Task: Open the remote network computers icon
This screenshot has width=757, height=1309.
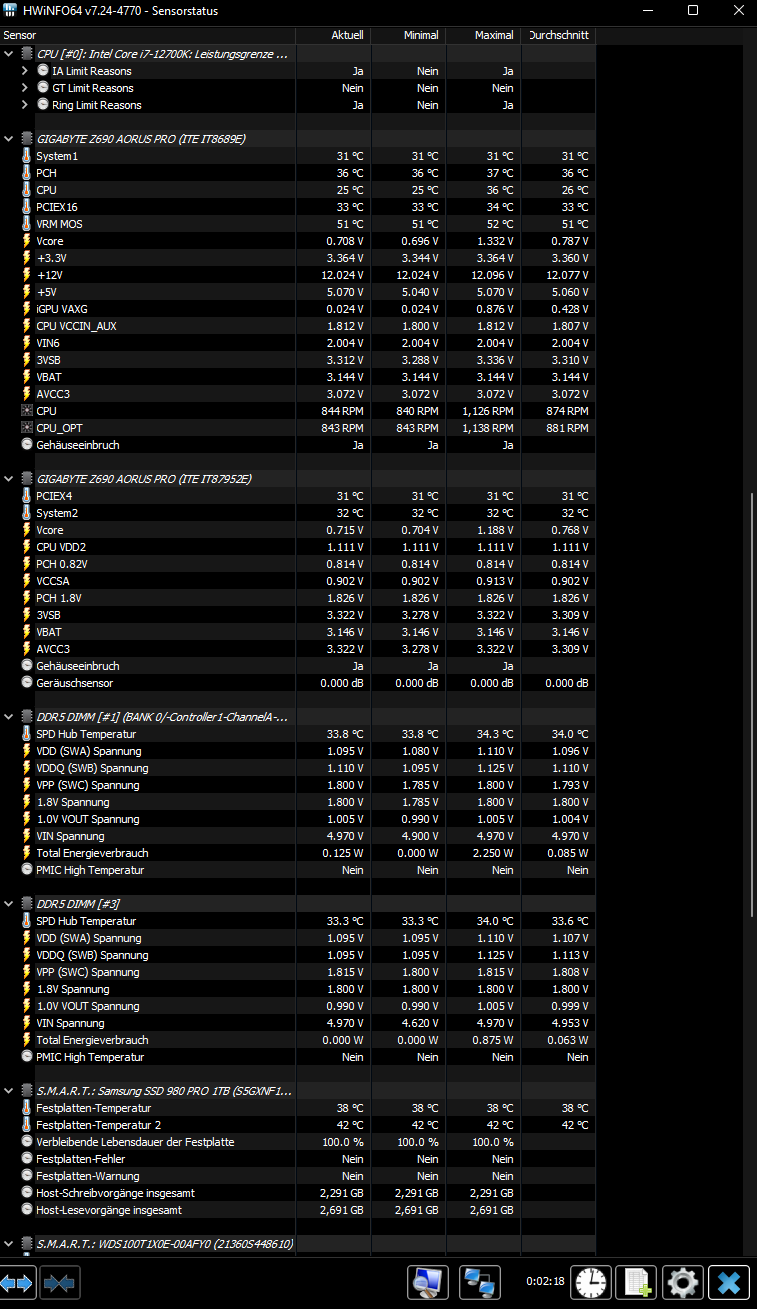Action: (480, 1282)
